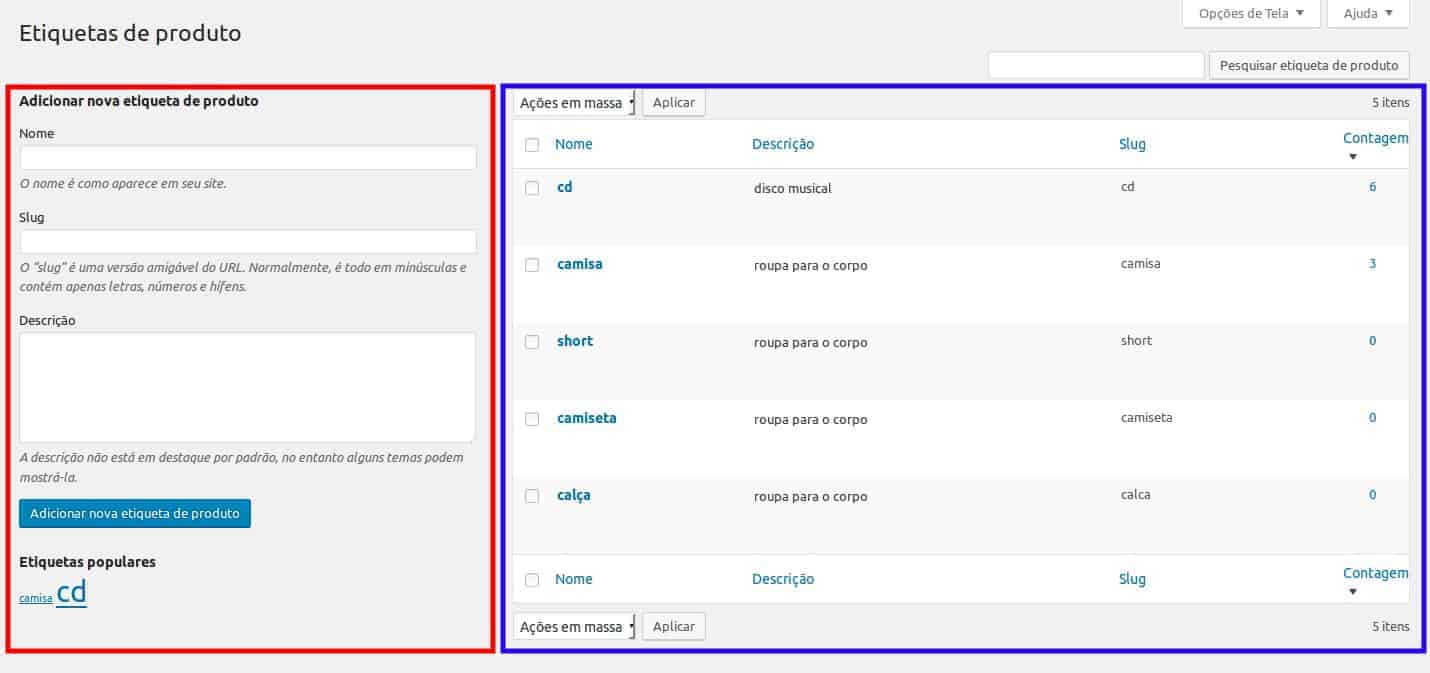Click the slug 'camiseta' cell
Image resolution: width=1430 pixels, height=673 pixels.
[x=1147, y=418]
